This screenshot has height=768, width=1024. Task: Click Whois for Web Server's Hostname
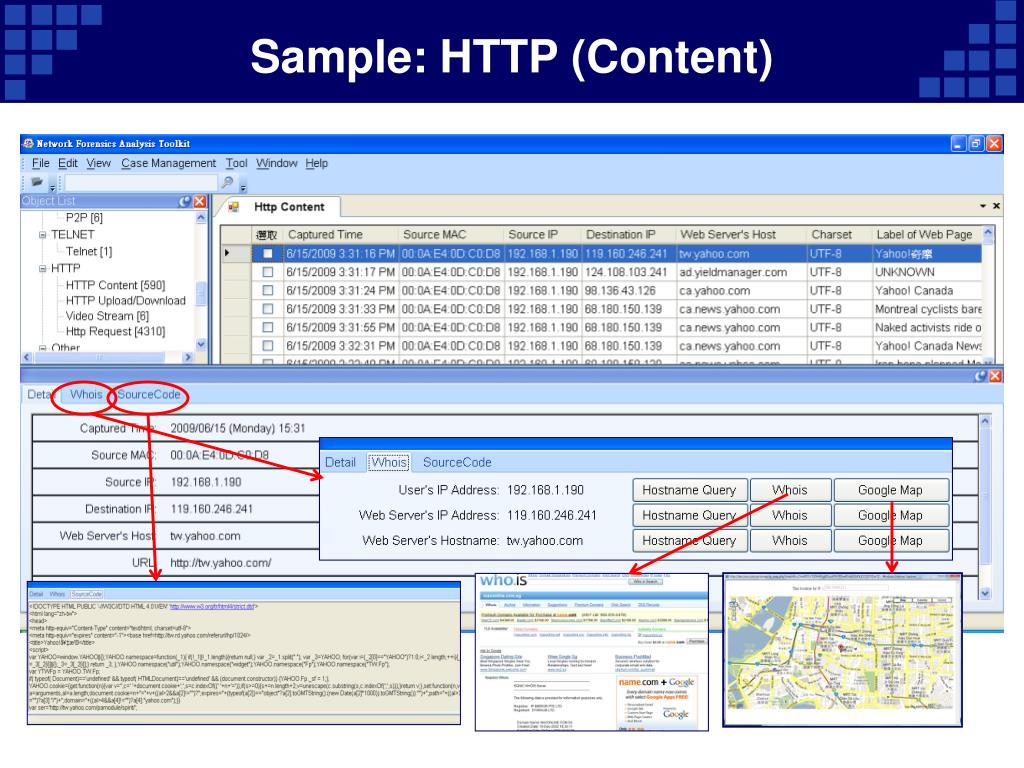click(790, 541)
